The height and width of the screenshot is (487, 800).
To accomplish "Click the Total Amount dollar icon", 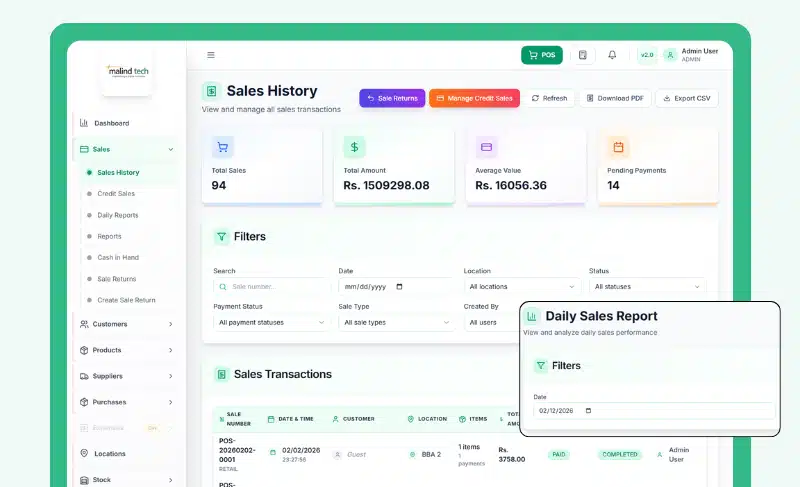I will pyautogui.click(x=354, y=147).
